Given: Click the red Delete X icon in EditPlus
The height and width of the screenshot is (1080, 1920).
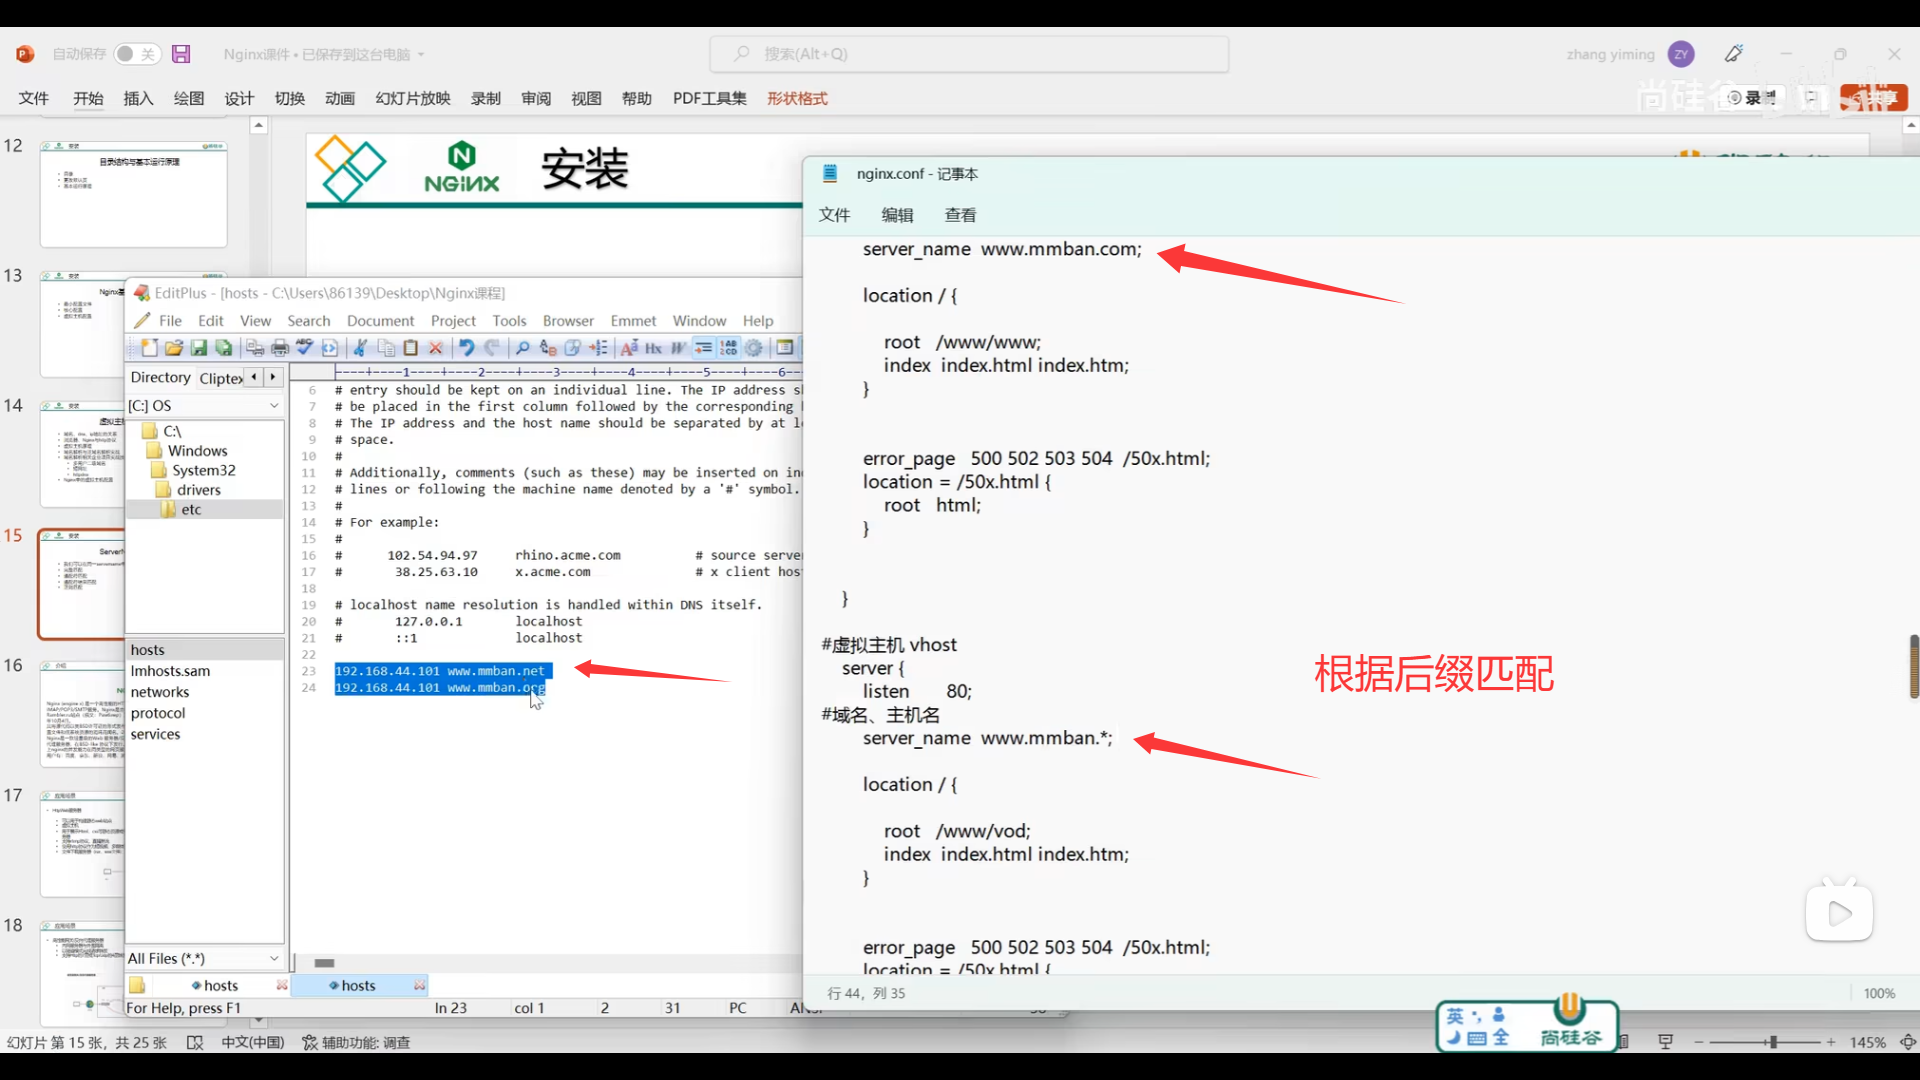Looking at the screenshot, I should (436, 348).
